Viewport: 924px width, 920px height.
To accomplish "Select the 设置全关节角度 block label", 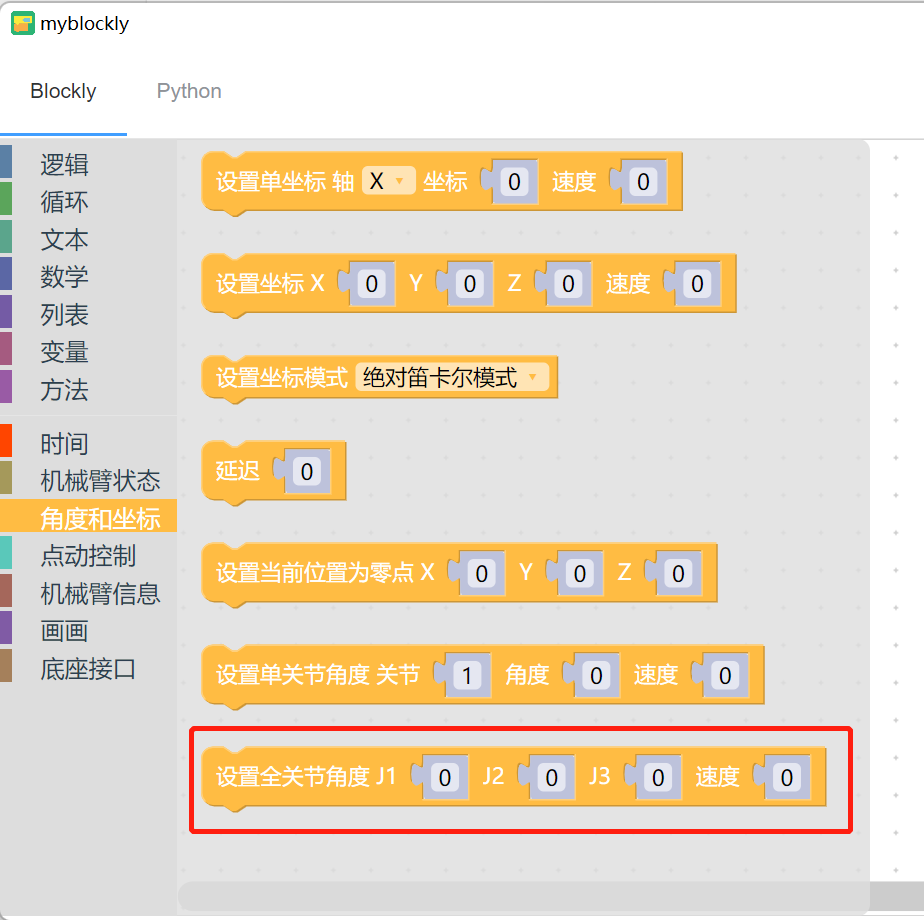I will pyautogui.click(x=293, y=777).
